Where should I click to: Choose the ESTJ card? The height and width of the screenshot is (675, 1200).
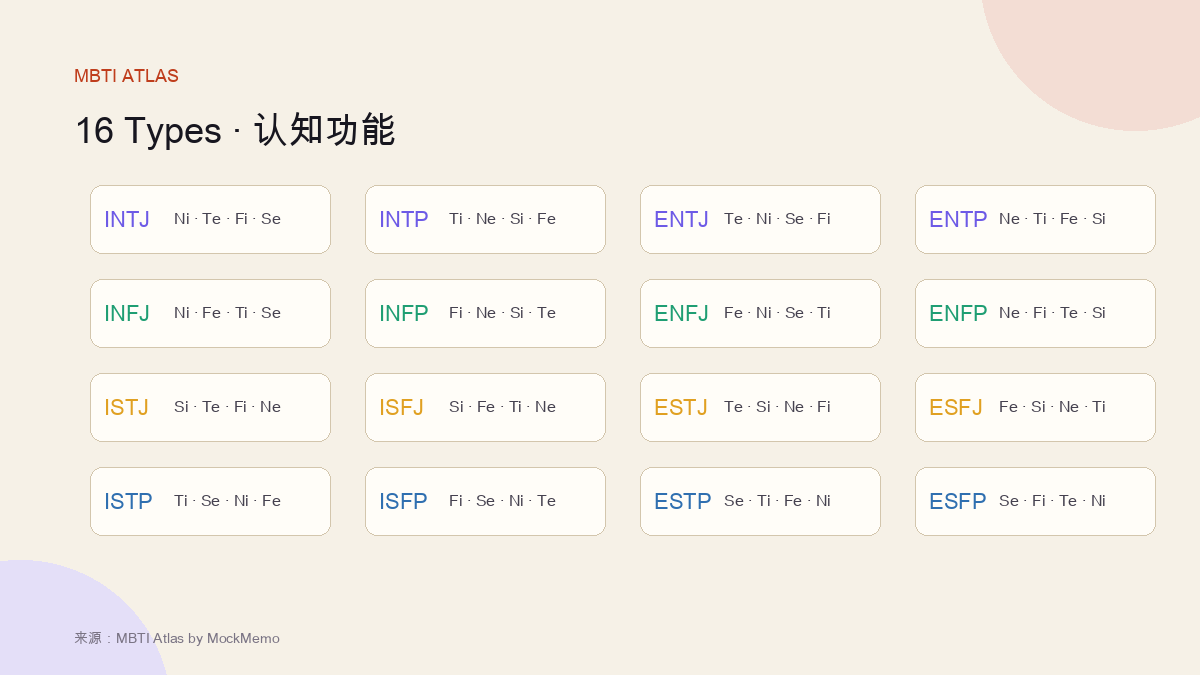coord(760,407)
